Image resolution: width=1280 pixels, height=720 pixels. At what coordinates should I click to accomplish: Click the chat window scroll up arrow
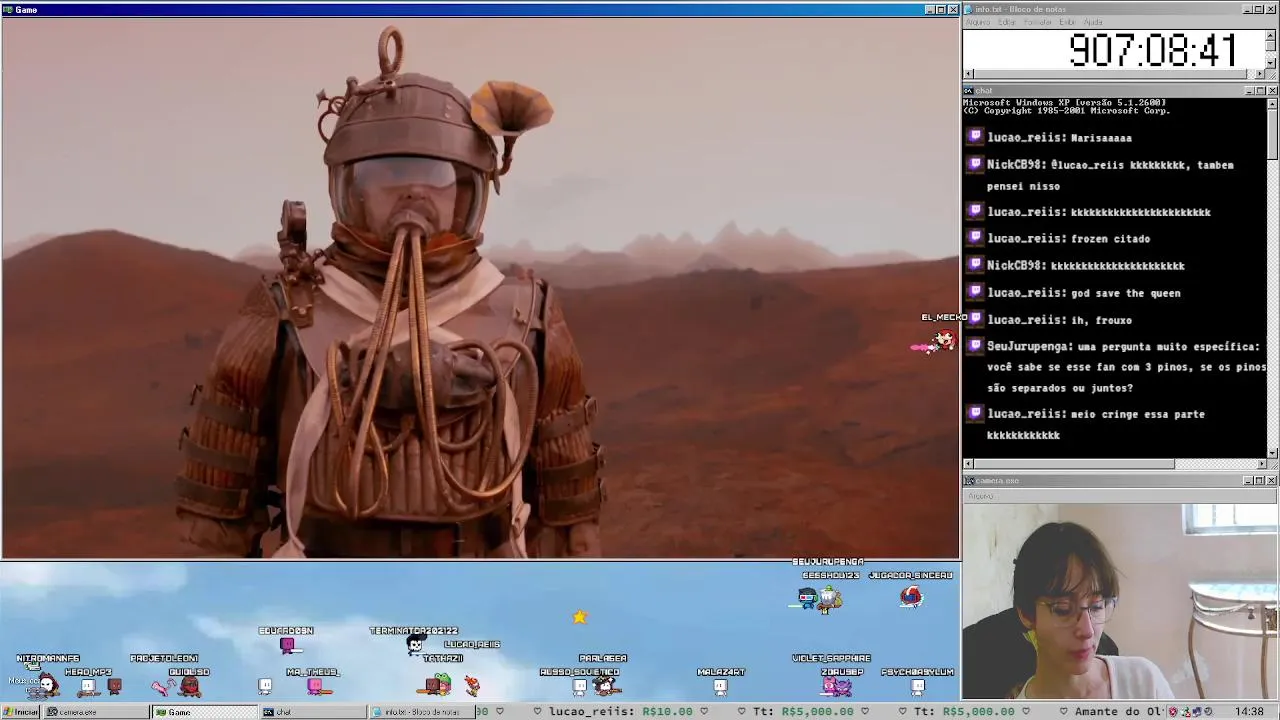(x=1272, y=103)
